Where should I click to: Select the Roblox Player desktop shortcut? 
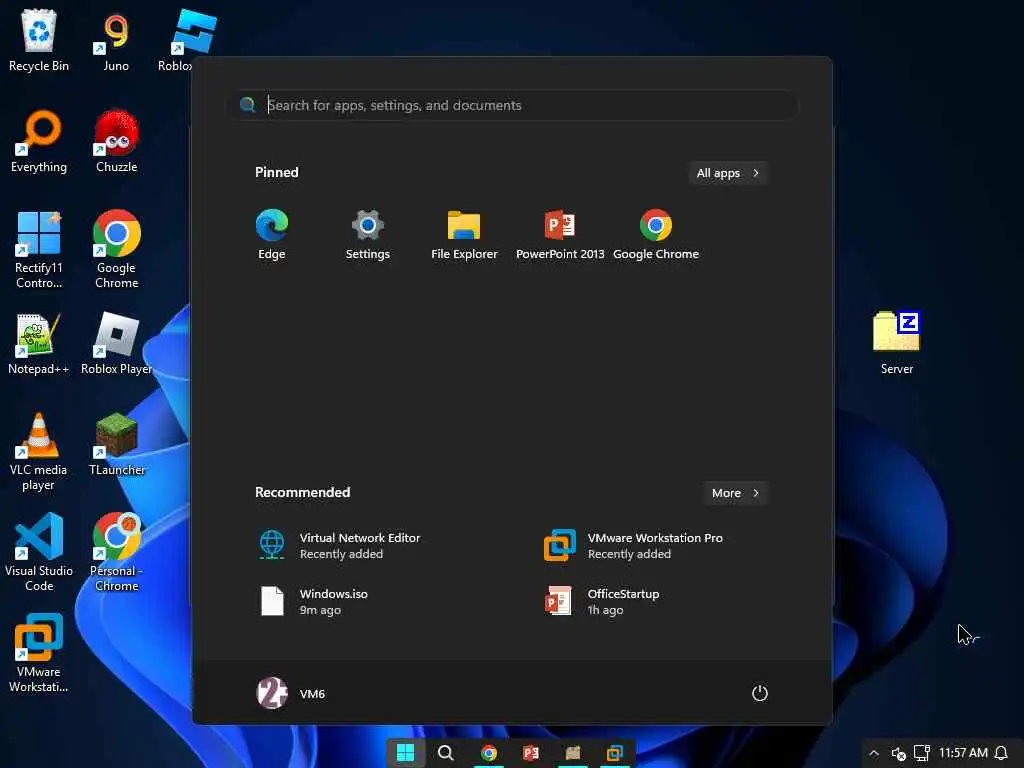click(x=116, y=344)
